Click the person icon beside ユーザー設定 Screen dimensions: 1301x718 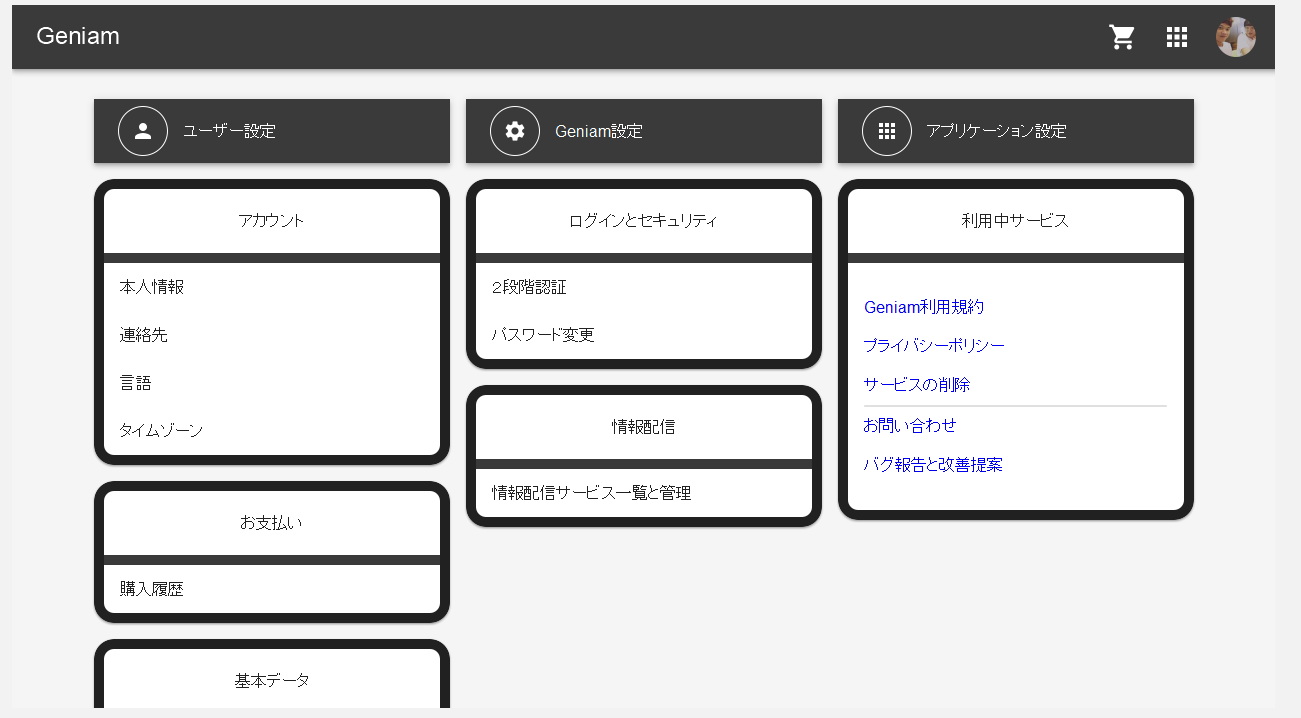143,131
